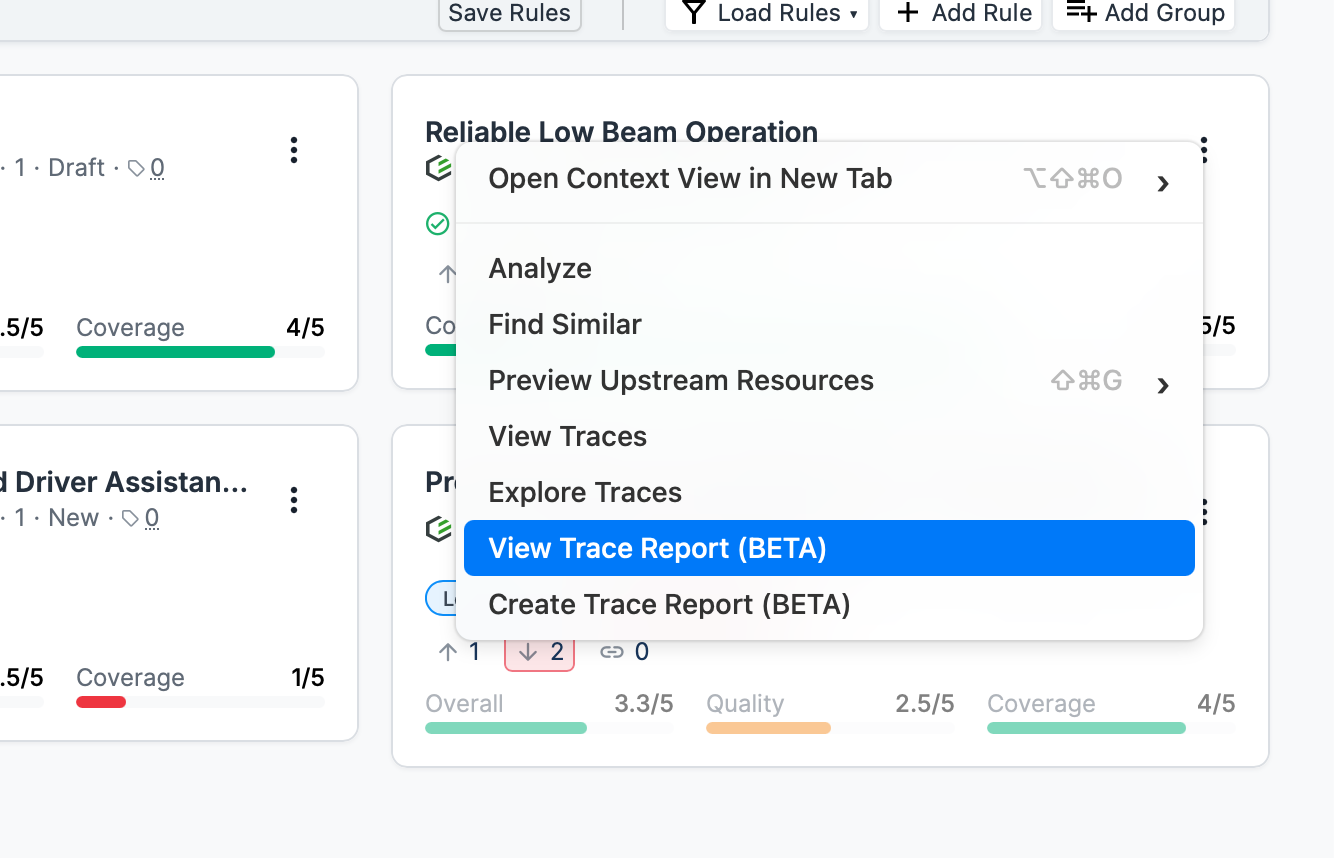The width and height of the screenshot is (1334, 858).
Task: Click the tag count 0 on Draft card
Action: click(x=157, y=168)
